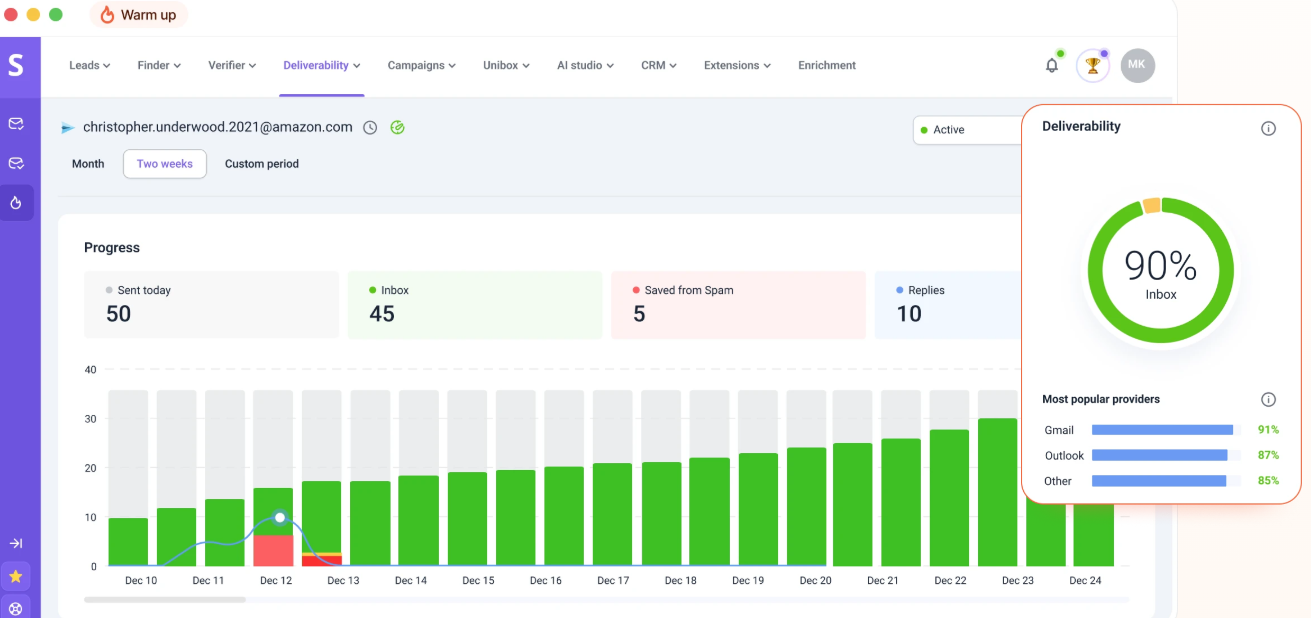
Task: Select the flame warm-up sidebar icon
Action: pos(16,202)
